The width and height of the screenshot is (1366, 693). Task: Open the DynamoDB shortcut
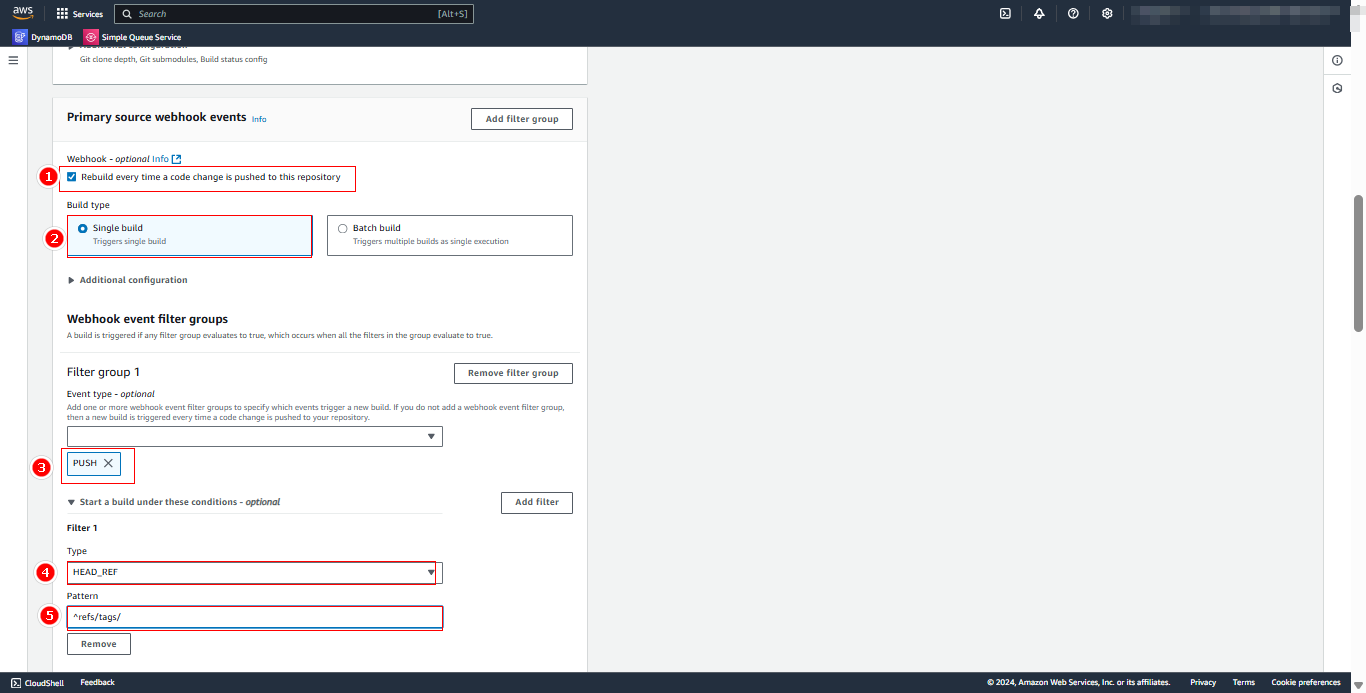(43, 37)
